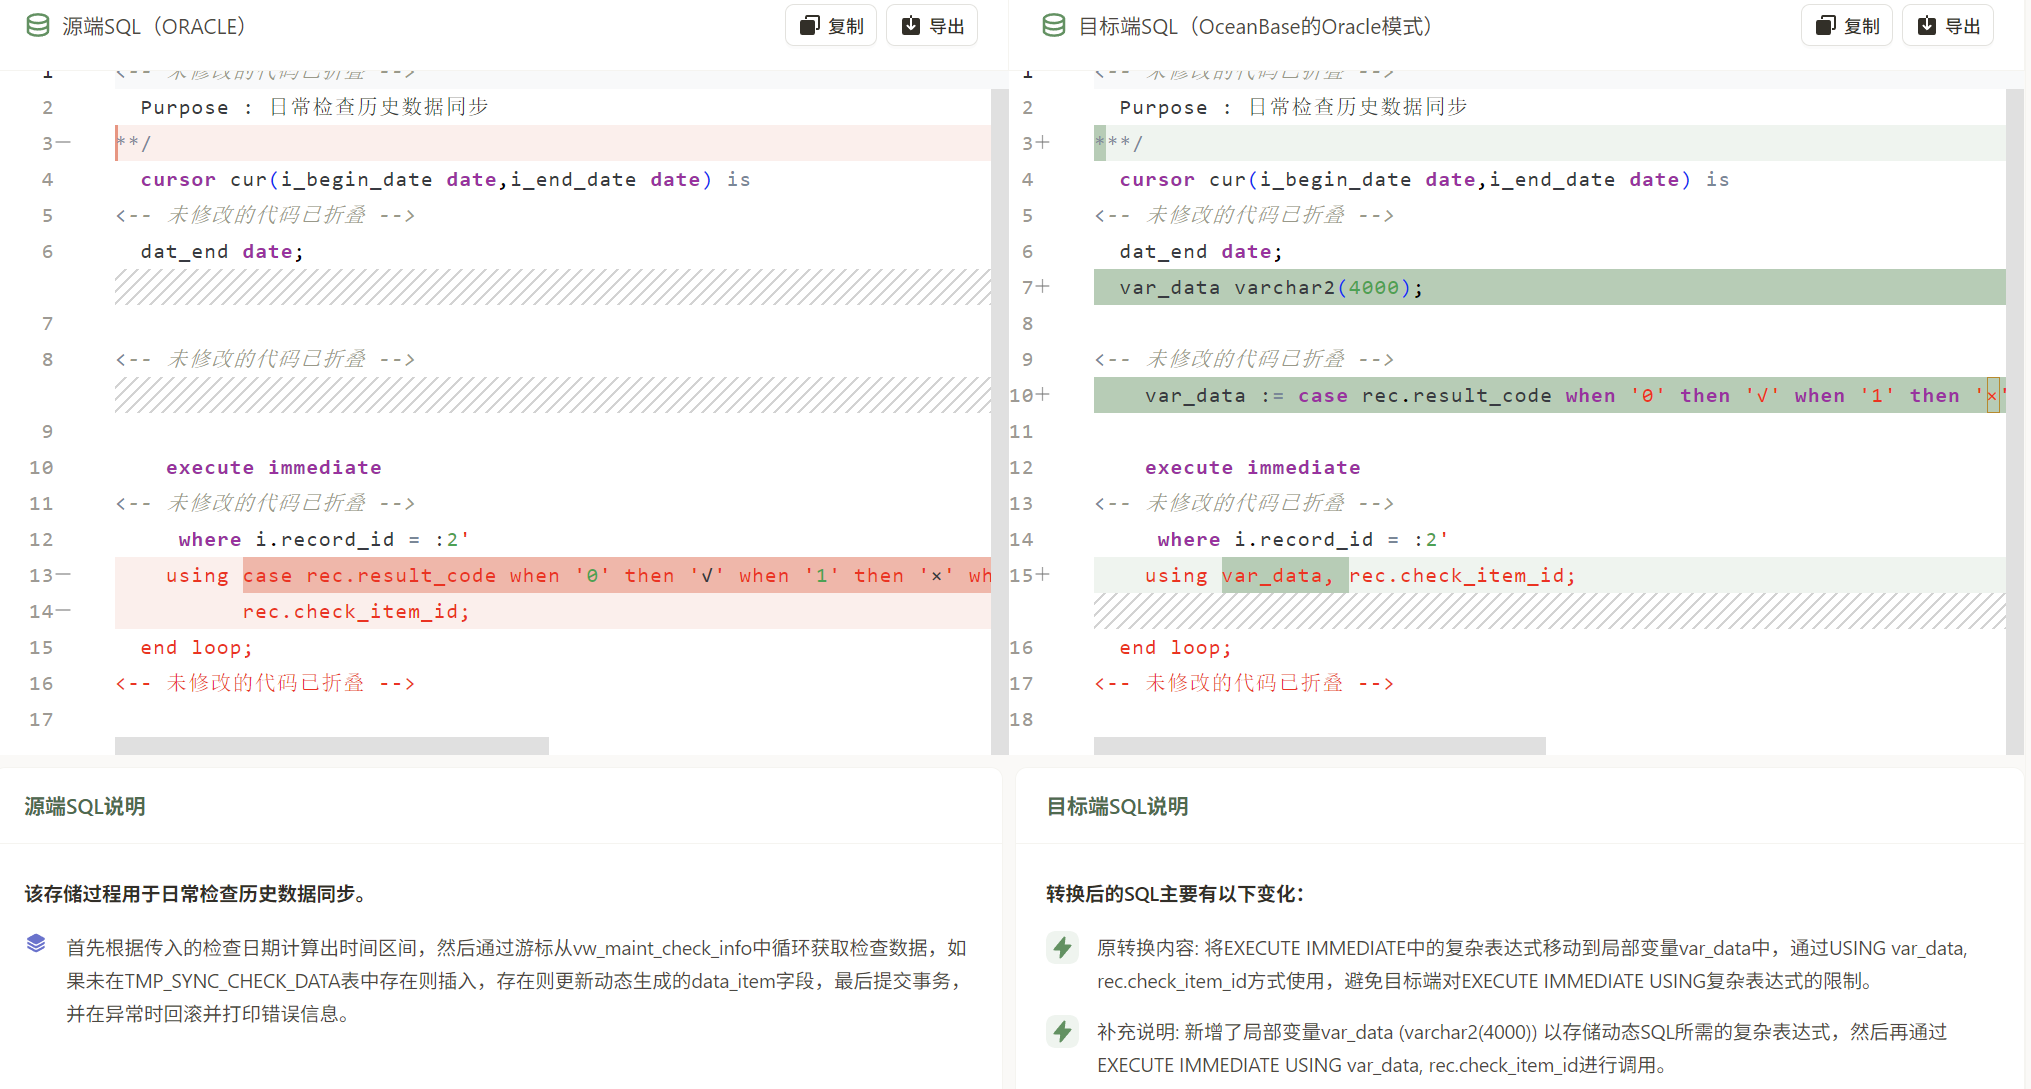Click the deleted line marker '3−' in the source gutter
Image resolution: width=2031 pixels, height=1089 pixels.
click(56, 143)
